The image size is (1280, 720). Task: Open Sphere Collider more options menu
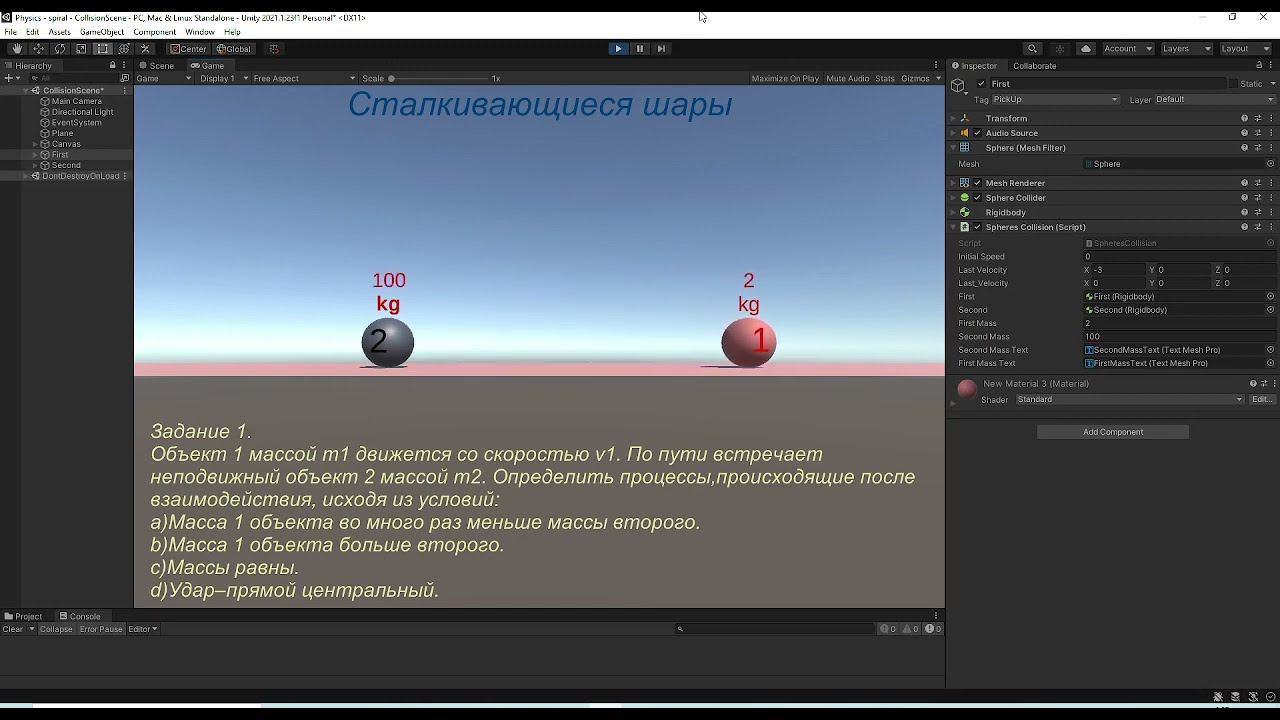pyautogui.click(x=1271, y=198)
